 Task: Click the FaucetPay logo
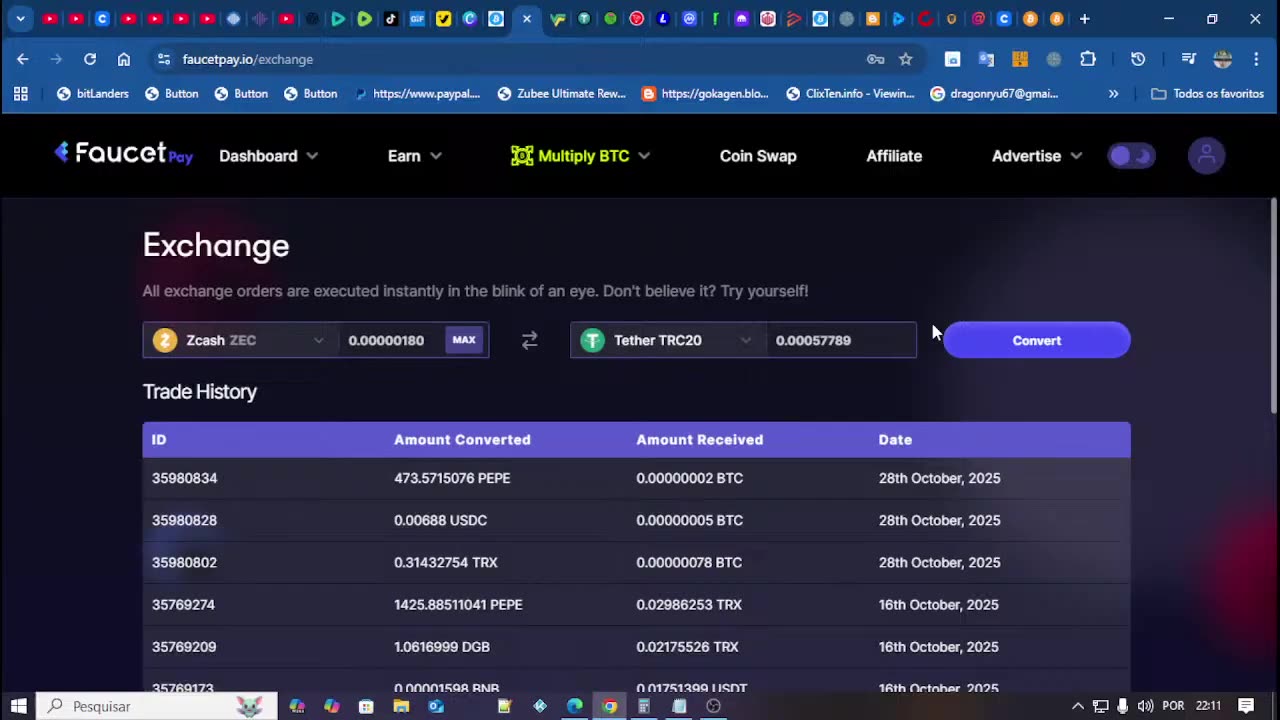click(123, 153)
